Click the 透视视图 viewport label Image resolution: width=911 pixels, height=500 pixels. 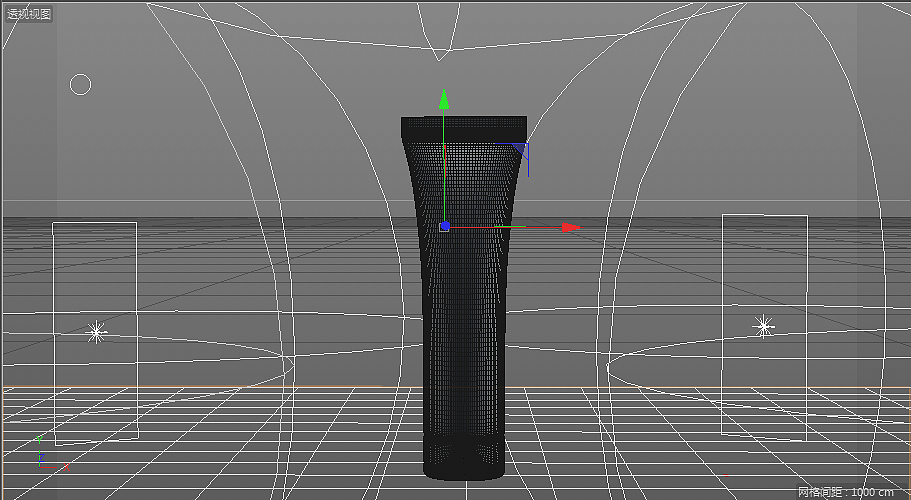[29, 14]
